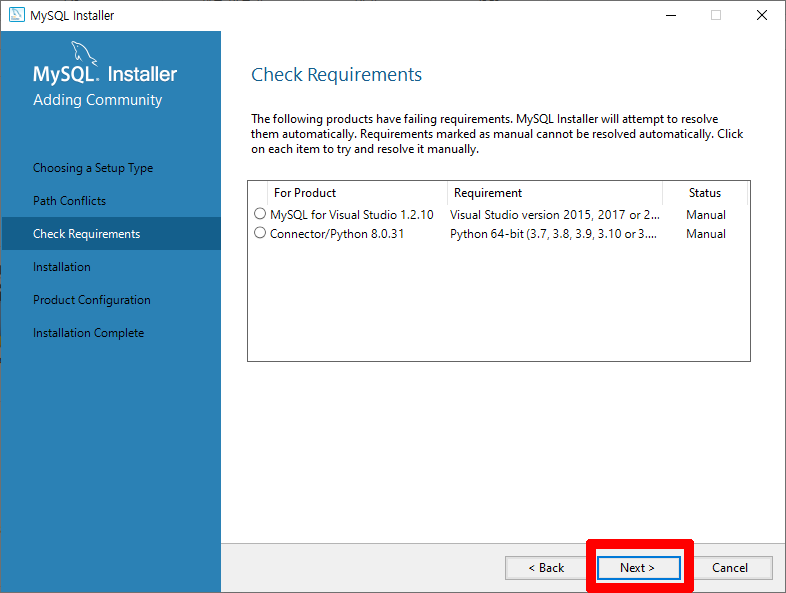Click the Next button

(x=639, y=568)
